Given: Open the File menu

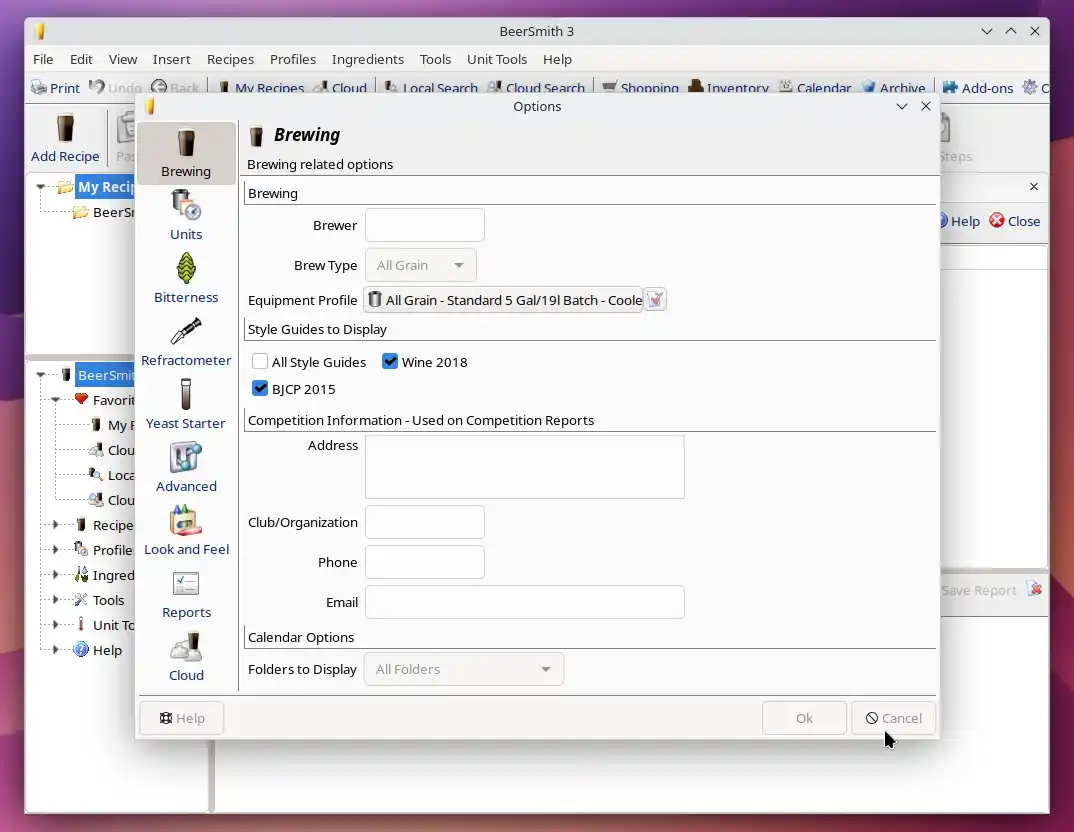Looking at the screenshot, I should coord(43,60).
